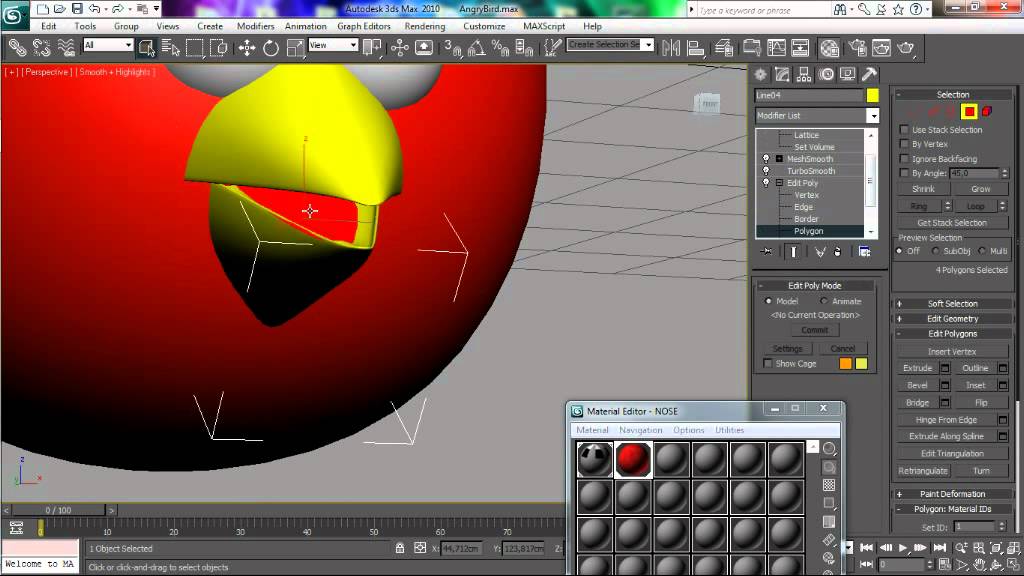Click the Mirror tool icon
The image size is (1024, 576).
[x=671, y=48]
